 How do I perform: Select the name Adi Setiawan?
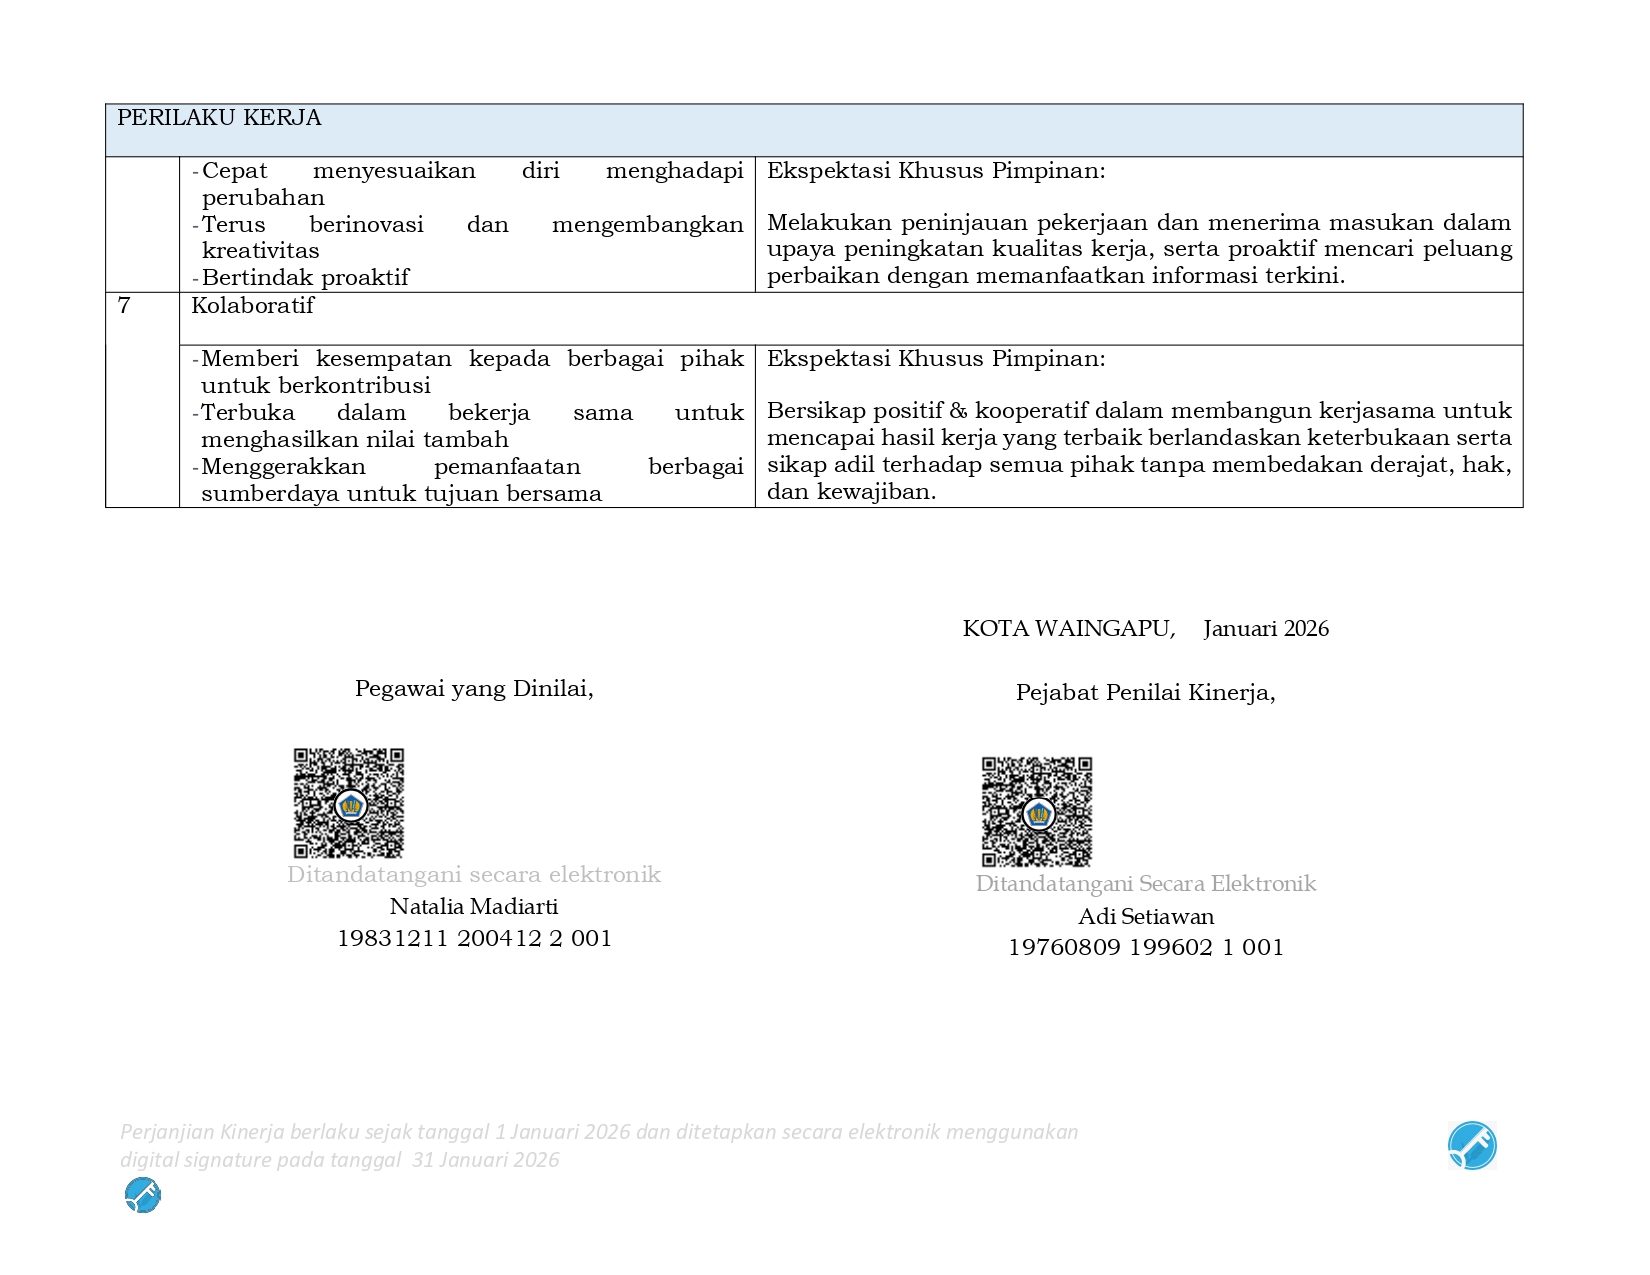(x=1146, y=917)
